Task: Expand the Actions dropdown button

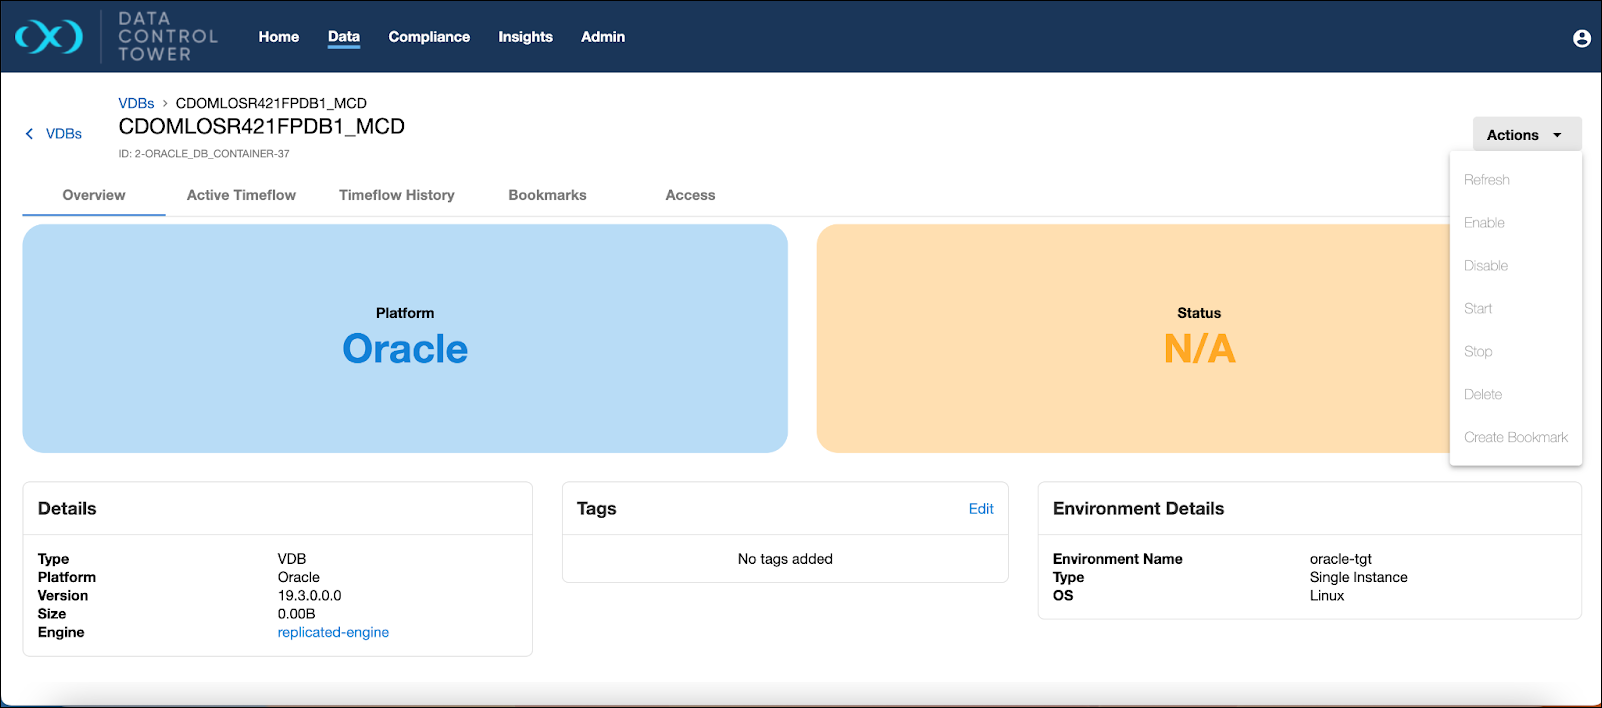Action: click(1525, 135)
